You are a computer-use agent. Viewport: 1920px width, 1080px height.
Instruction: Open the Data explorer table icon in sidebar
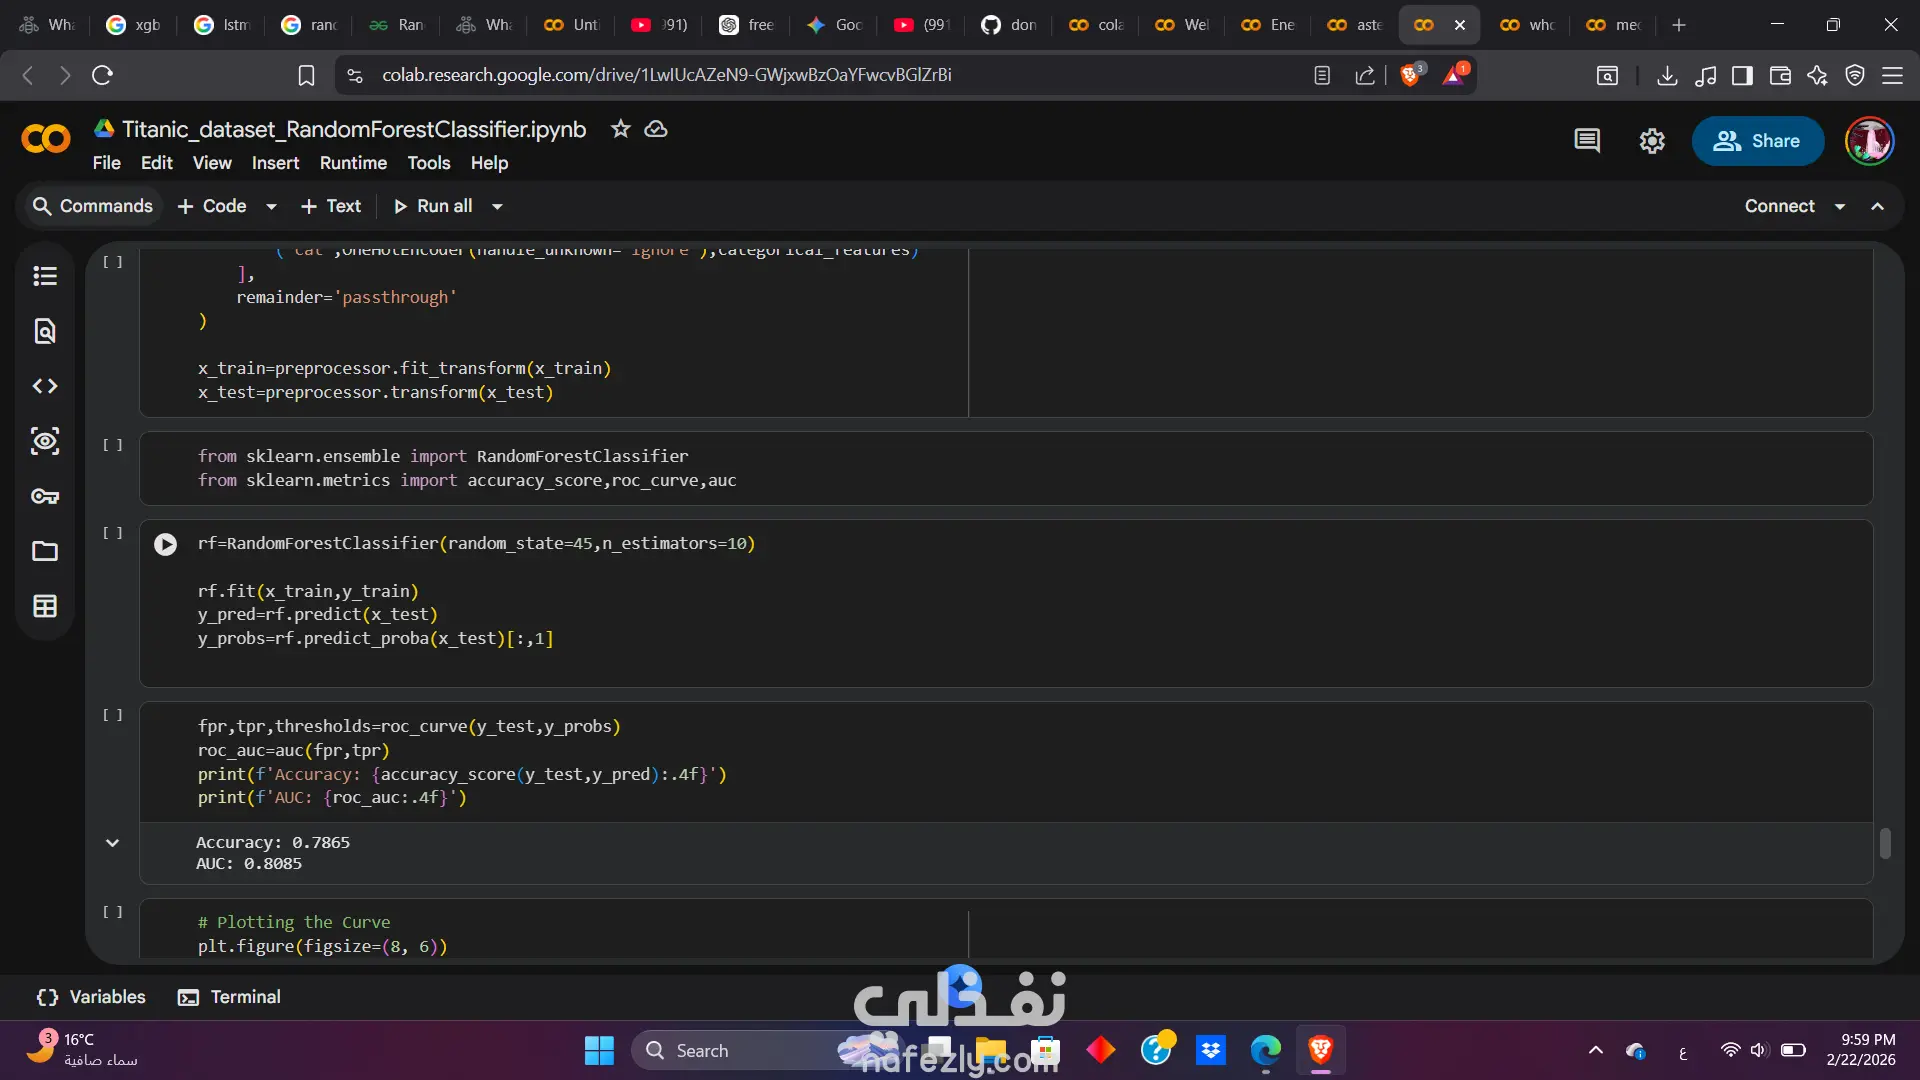[45, 606]
